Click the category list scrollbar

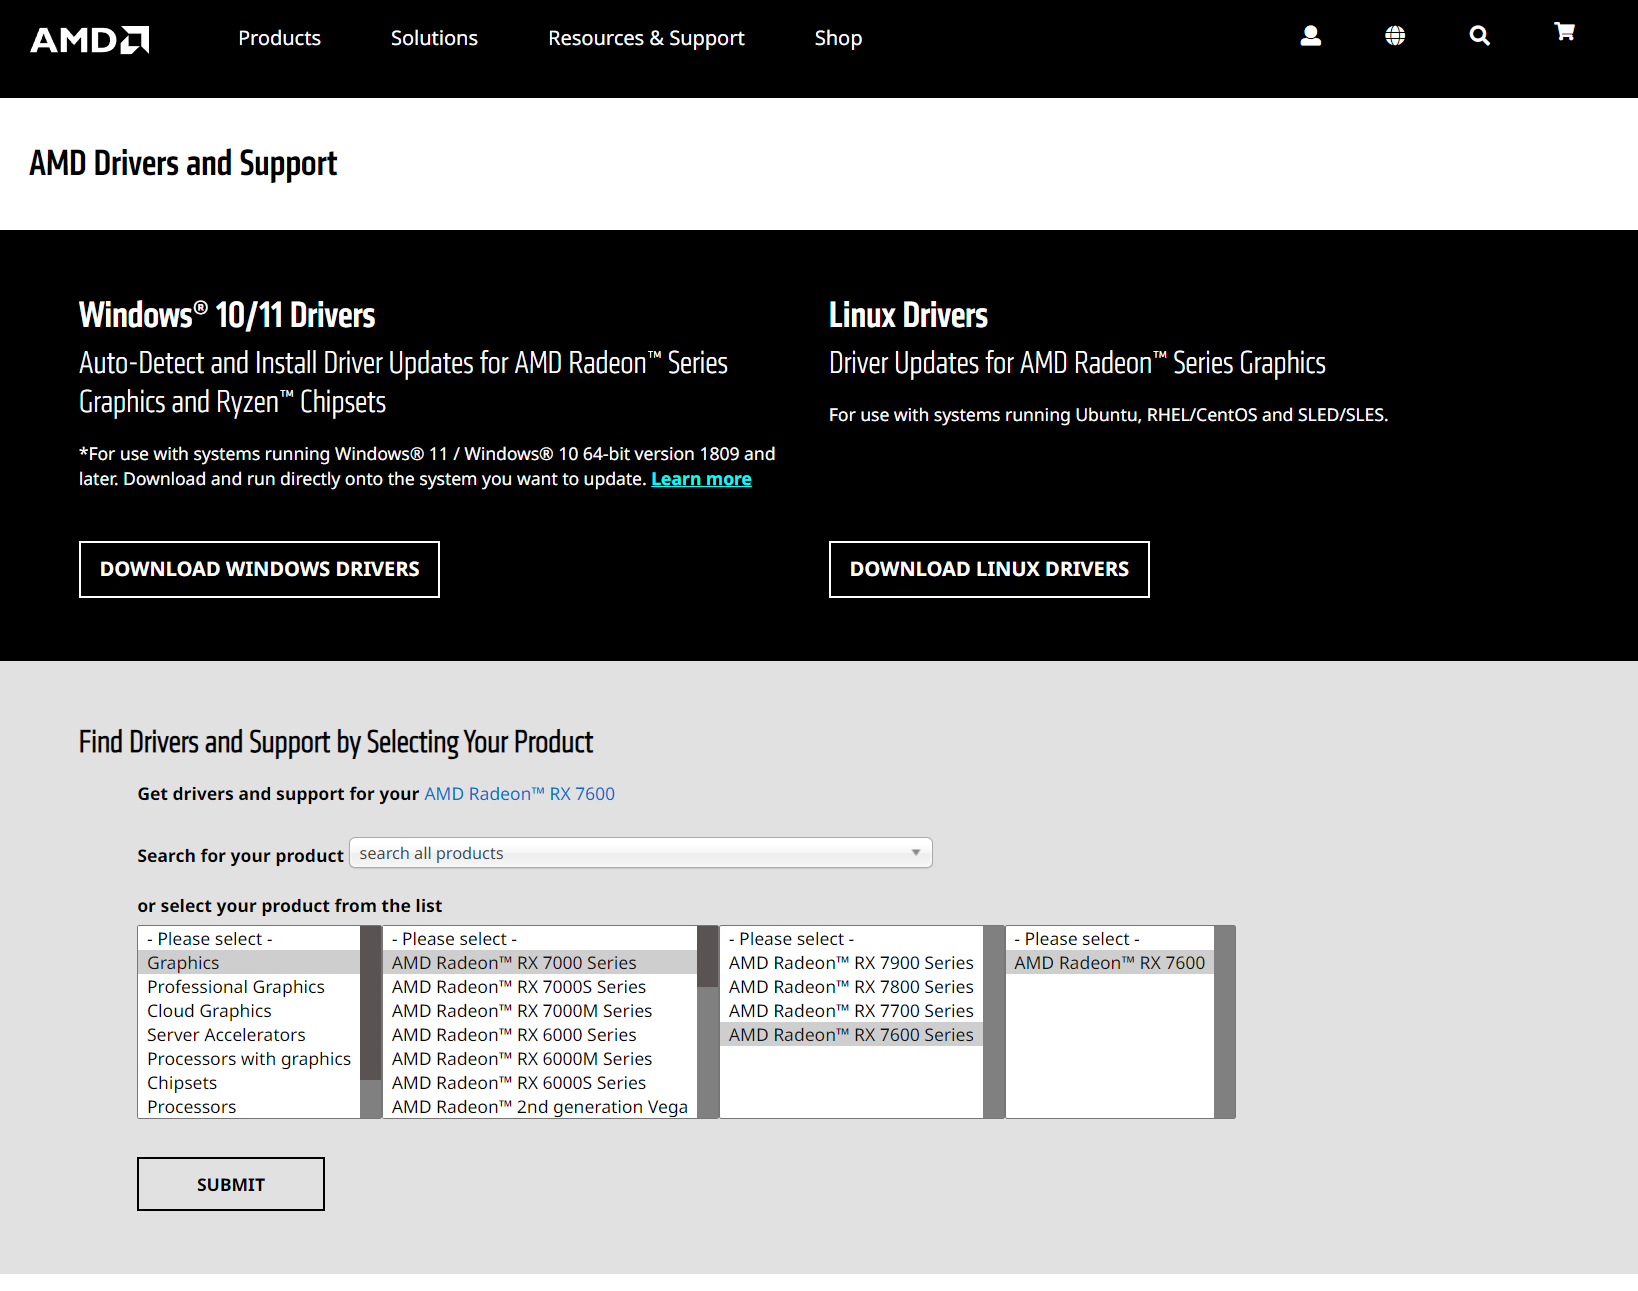[371, 1022]
